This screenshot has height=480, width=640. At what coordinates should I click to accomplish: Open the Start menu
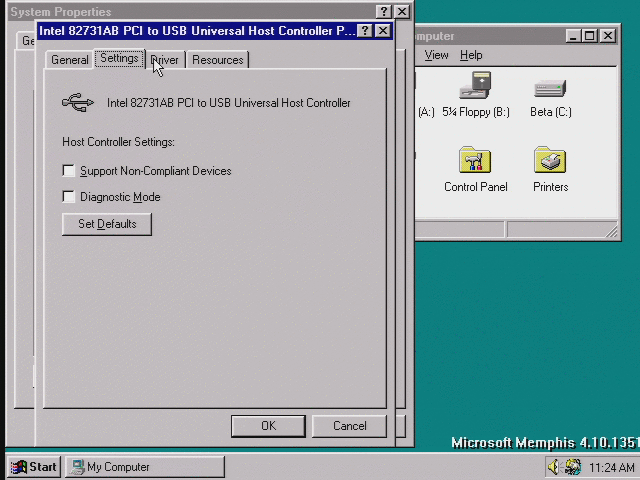pyautogui.click(x=34, y=467)
